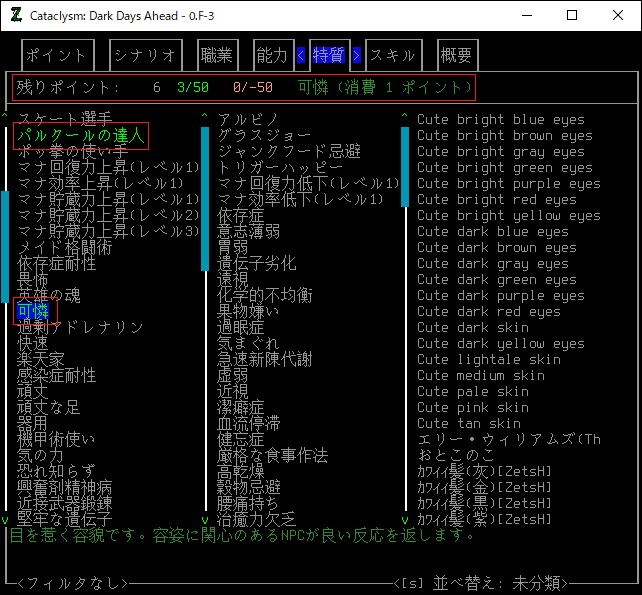Switch to the シナリオ tab
The width and height of the screenshot is (642, 595).
(144, 55)
